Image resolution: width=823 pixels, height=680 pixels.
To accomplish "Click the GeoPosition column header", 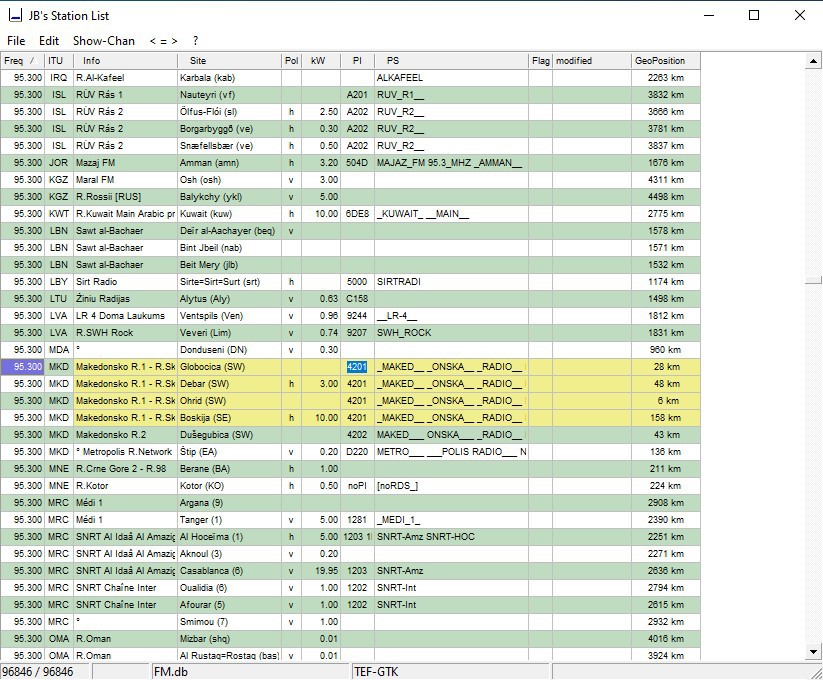I will [x=665, y=61].
